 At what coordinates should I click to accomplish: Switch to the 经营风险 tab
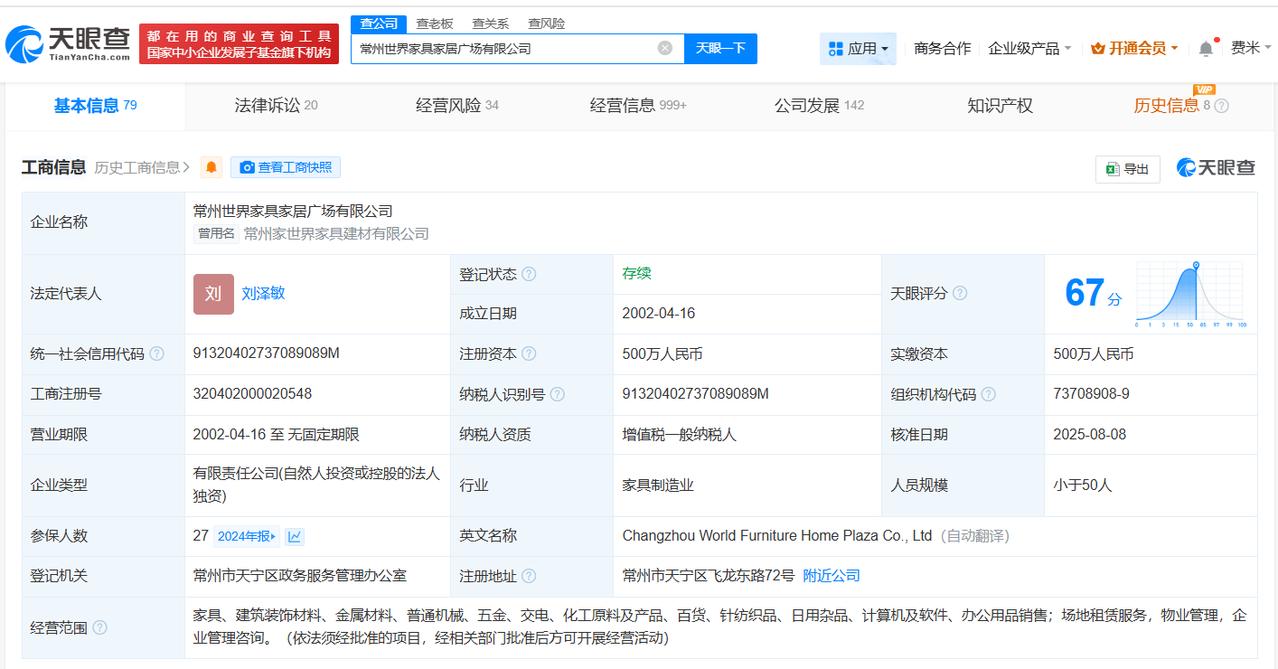457,106
